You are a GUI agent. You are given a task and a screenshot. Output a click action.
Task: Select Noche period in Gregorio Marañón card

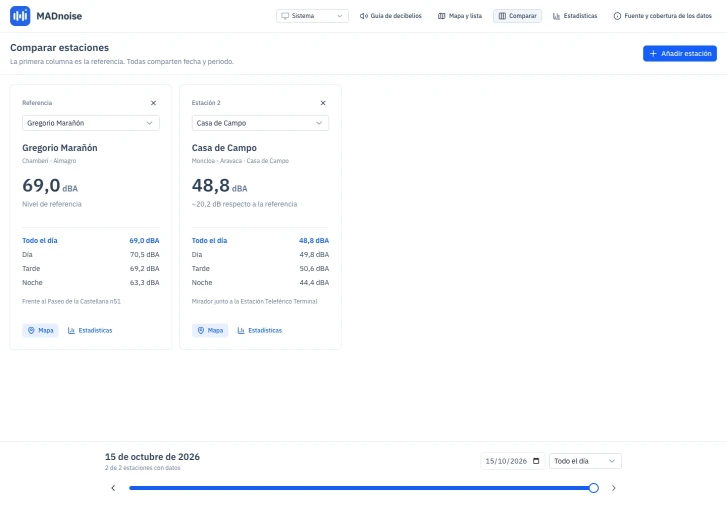[91, 282]
